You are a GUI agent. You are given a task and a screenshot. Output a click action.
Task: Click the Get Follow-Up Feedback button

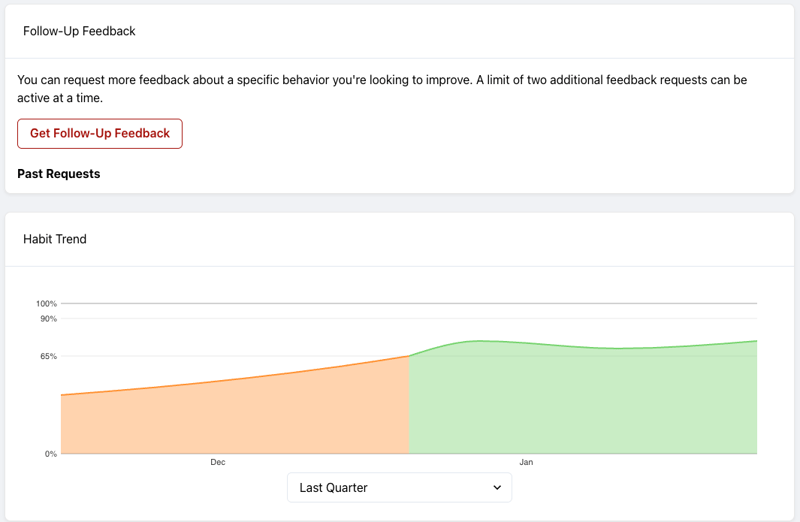(x=100, y=133)
